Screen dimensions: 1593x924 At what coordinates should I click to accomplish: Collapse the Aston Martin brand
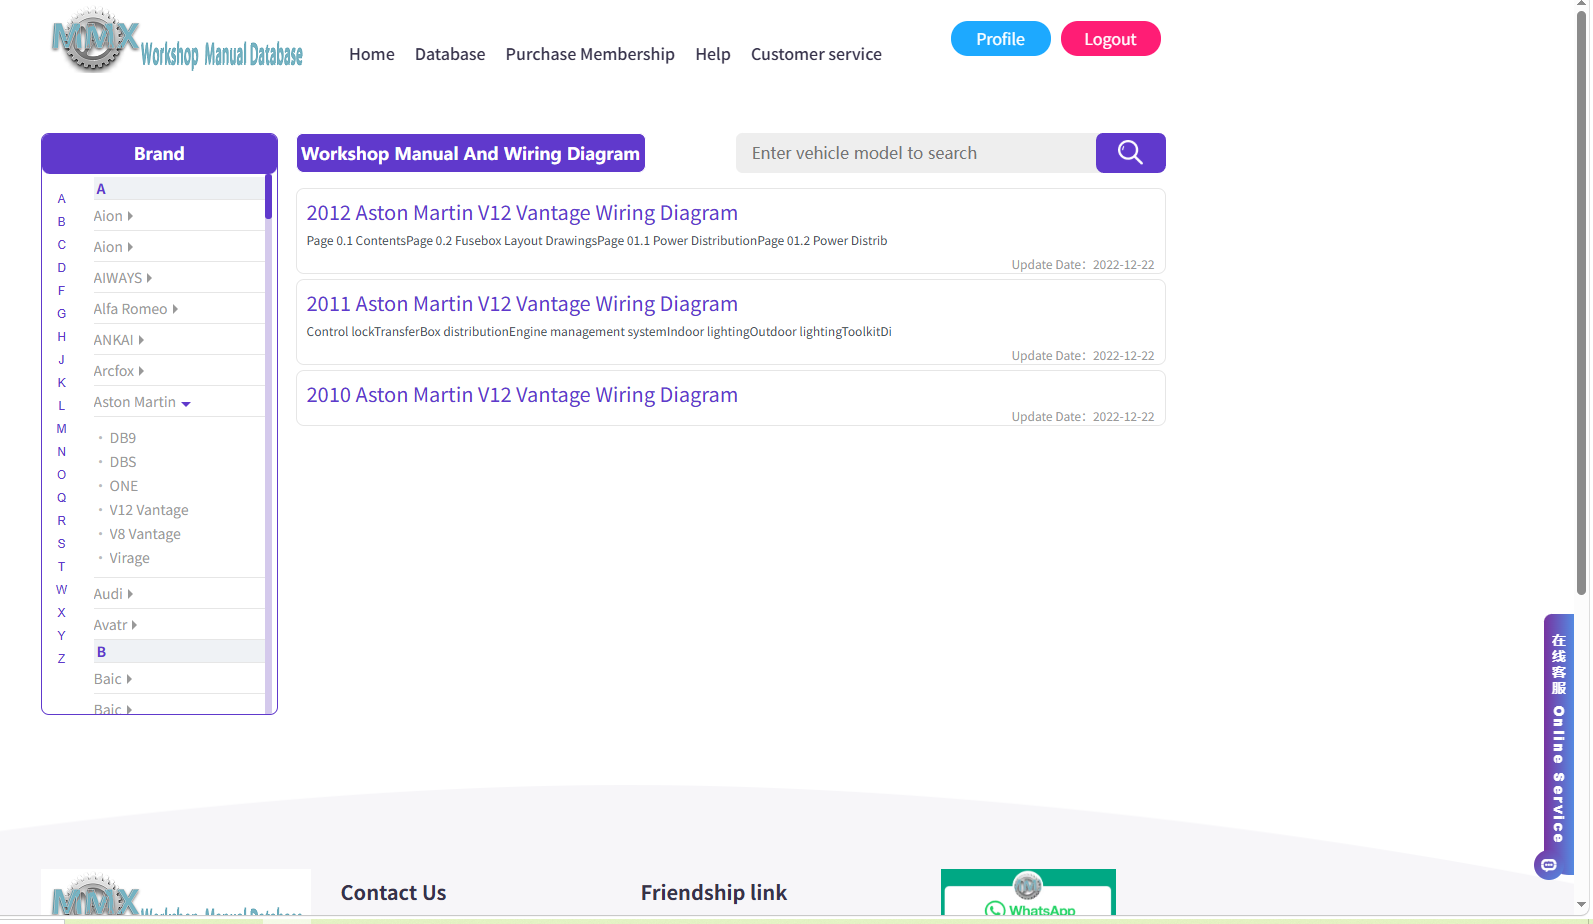point(142,402)
